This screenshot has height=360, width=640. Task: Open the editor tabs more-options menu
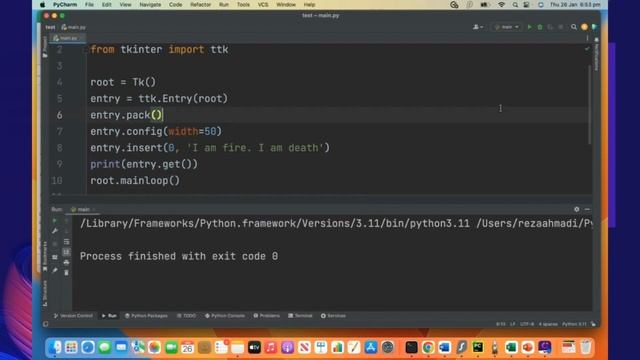point(587,38)
